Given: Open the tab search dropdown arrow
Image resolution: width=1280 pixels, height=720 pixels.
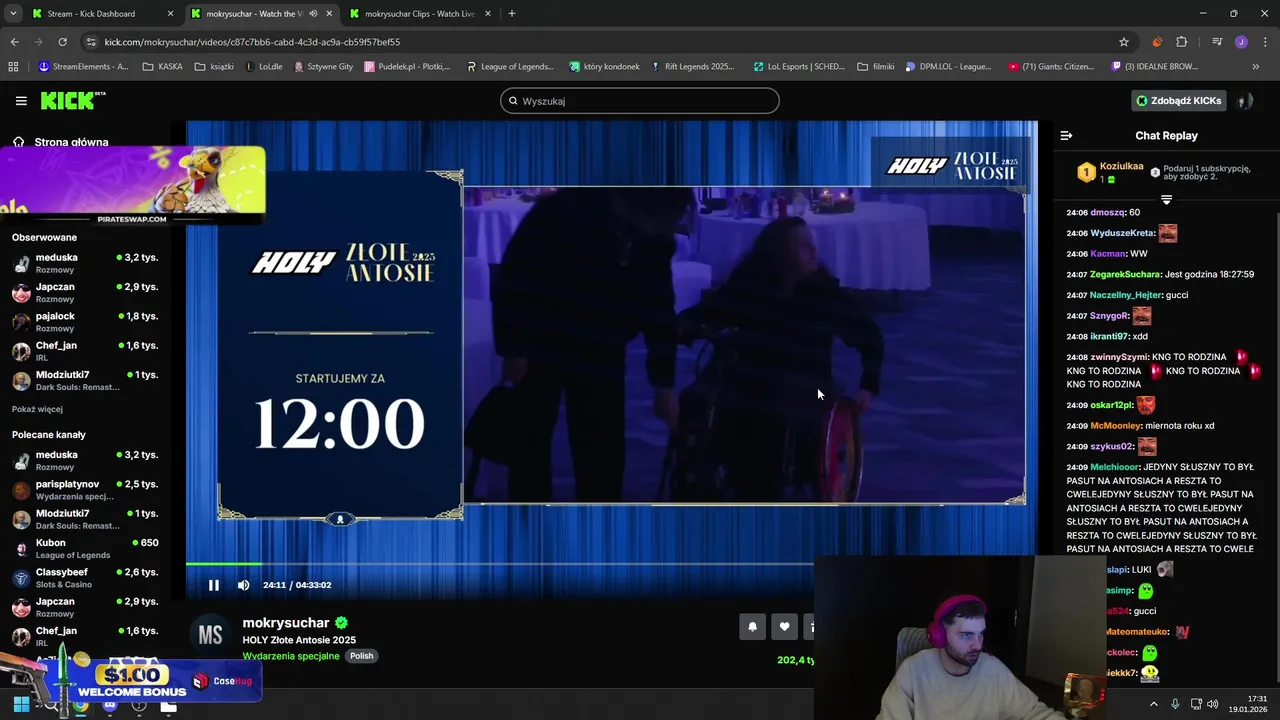Looking at the screenshot, I should [x=13, y=13].
